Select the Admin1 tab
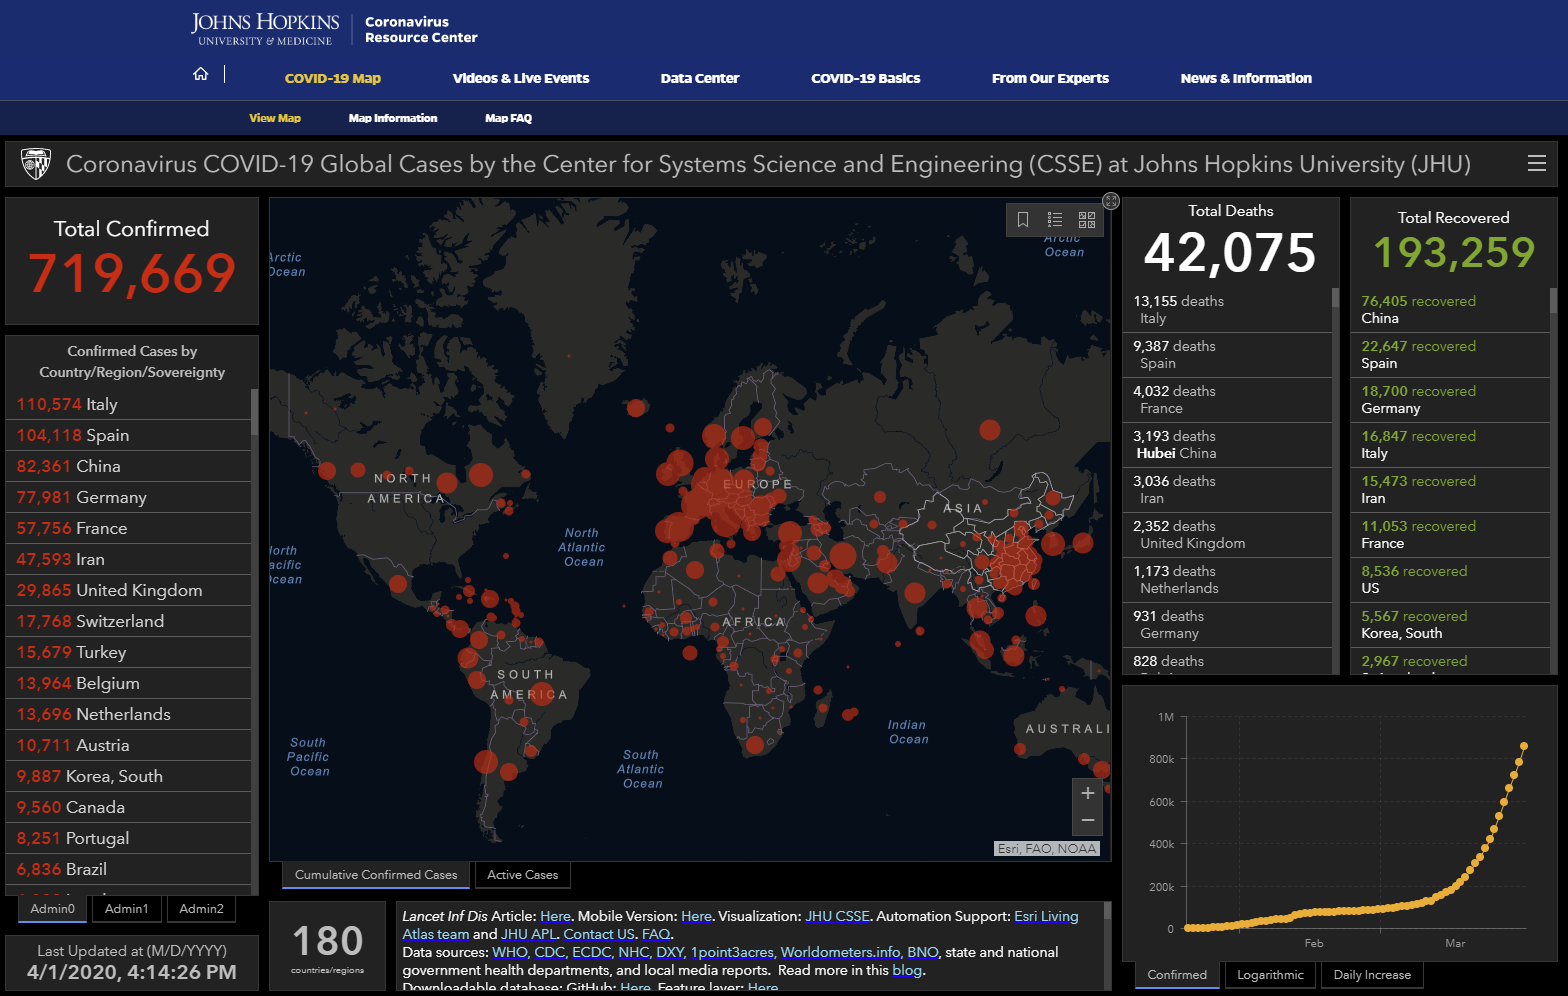The width and height of the screenshot is (1568, 996). point(127,909)
